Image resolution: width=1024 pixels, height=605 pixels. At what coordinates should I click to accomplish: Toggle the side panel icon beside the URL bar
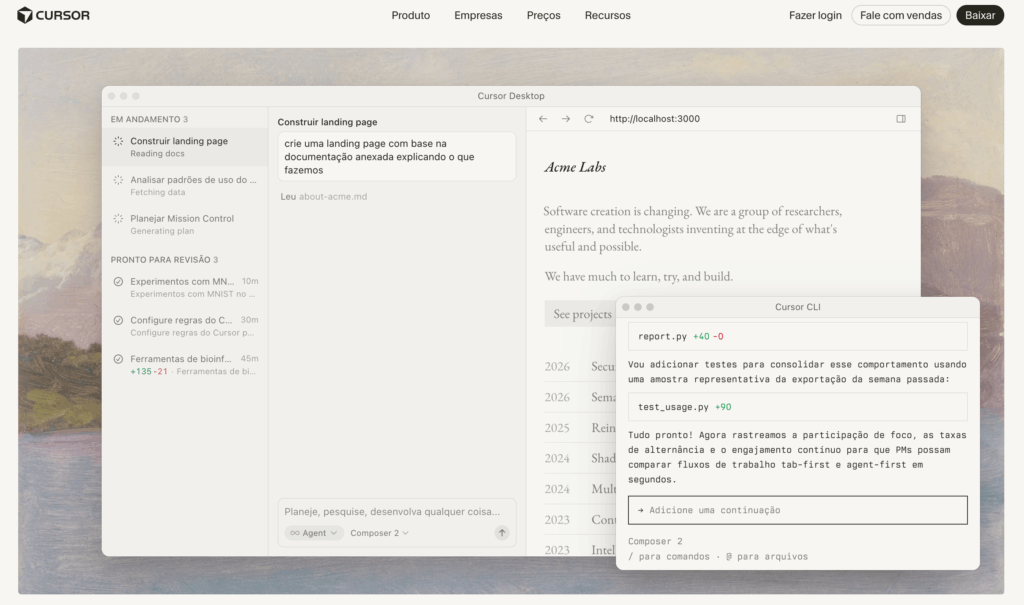[901, 119]
